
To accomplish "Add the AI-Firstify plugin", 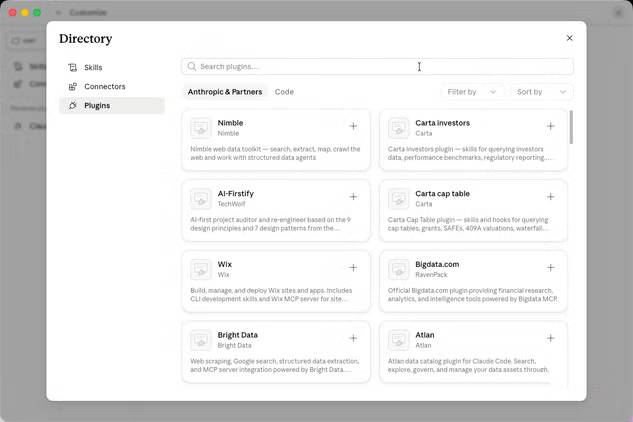I will [353, 197].
